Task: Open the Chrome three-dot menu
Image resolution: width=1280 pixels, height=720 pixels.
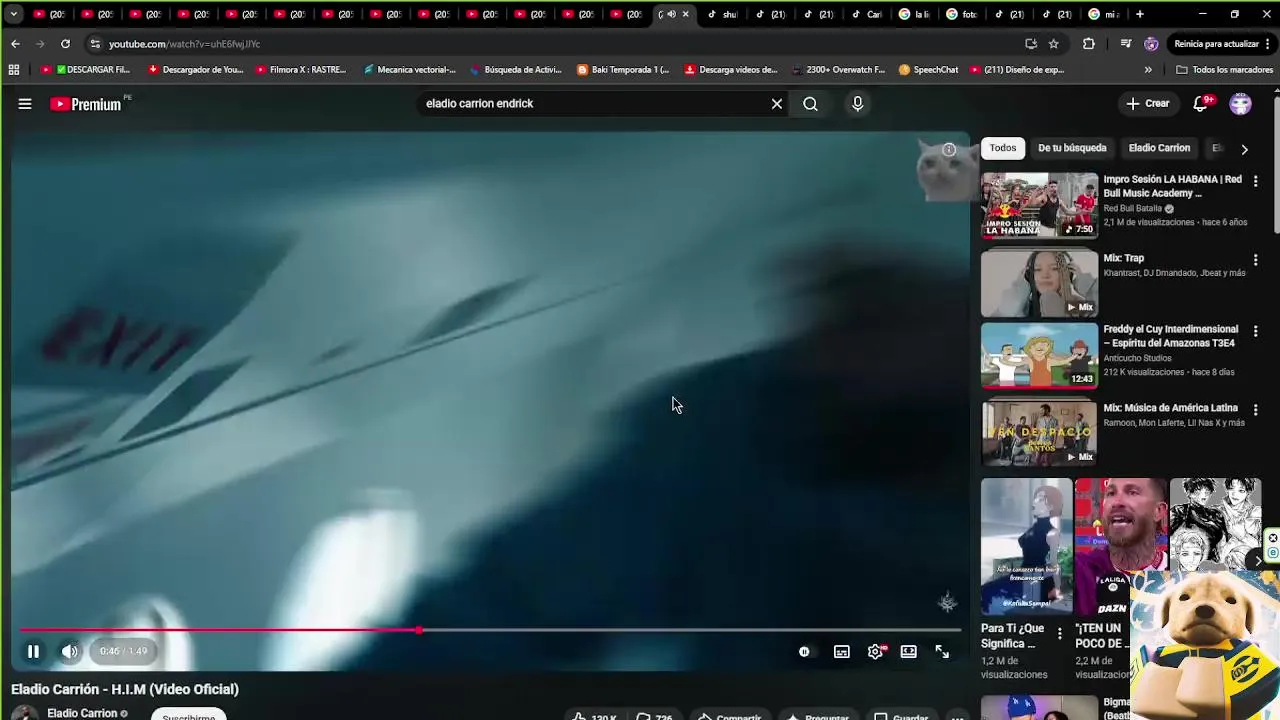Action: pyautogui.click(x=1270, y=44)
